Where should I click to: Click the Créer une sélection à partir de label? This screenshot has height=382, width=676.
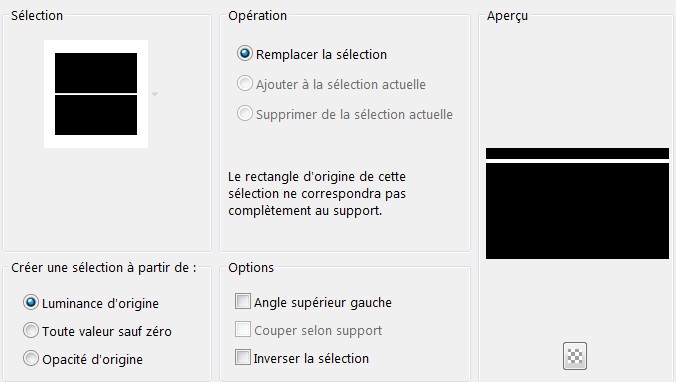[104, 268]
